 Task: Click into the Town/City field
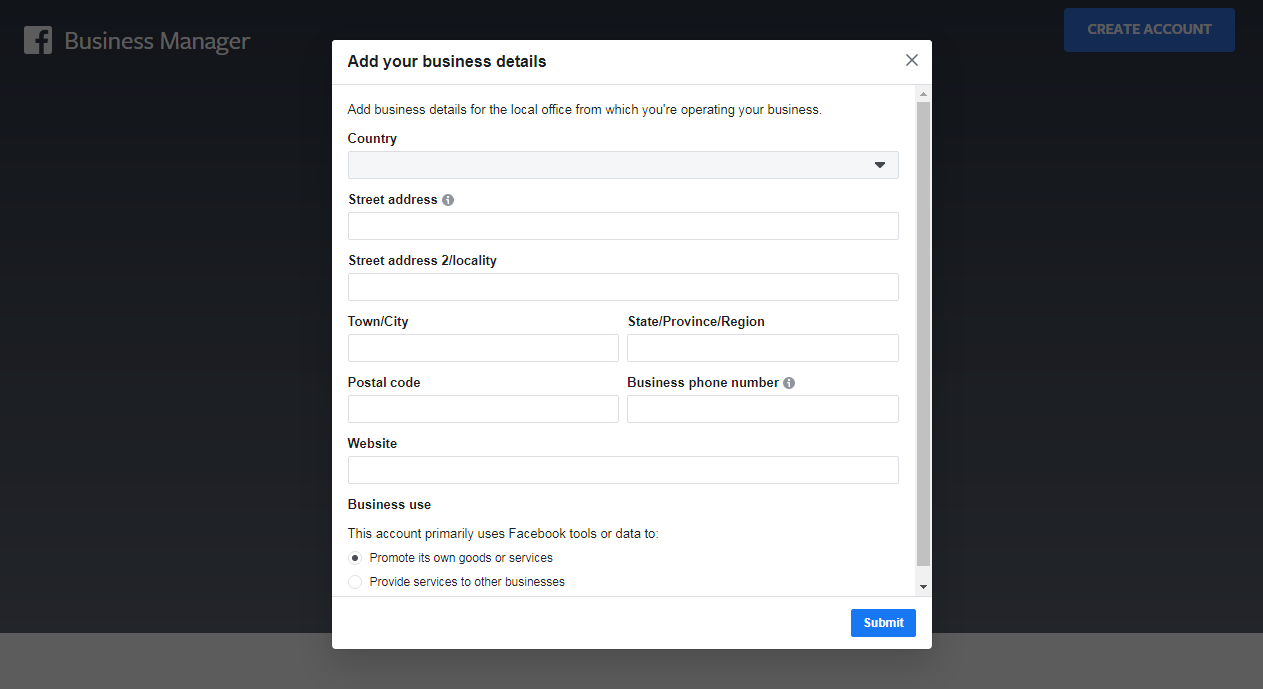click(x=483, y=348)
